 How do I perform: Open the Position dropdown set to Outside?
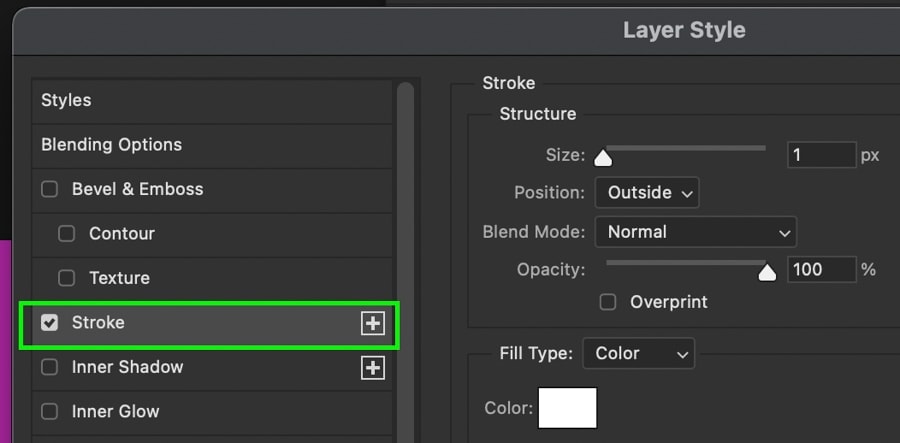pyautogui.click(x=647, y=193)
